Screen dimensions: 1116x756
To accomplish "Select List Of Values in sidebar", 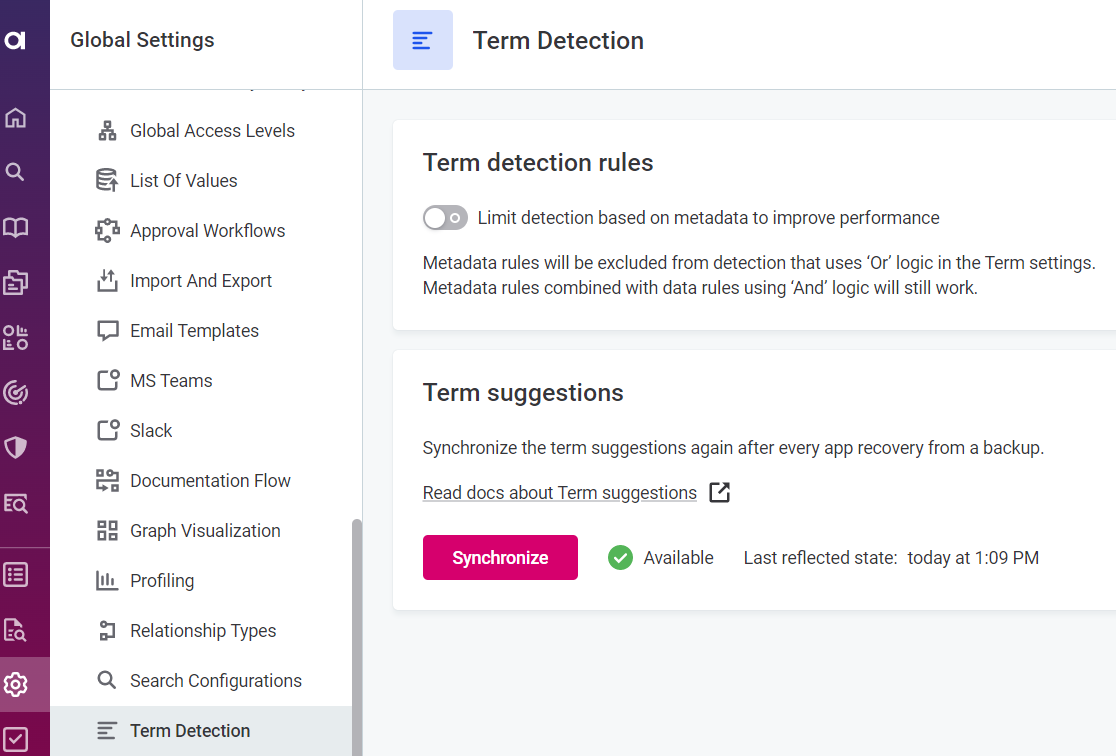I will (x=184, y=181).
